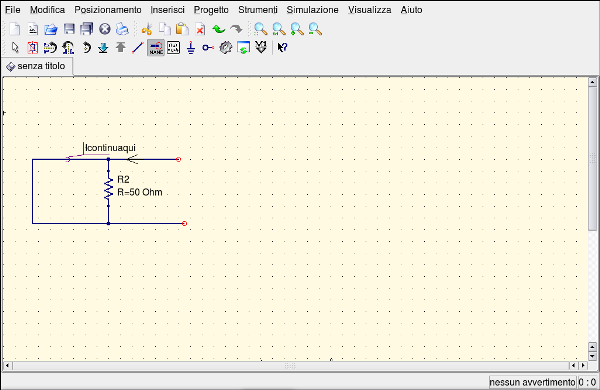Image resolution: width=600 pixels, height=390 pixels.
Task: Open the Modifica menu
Action: pyautogui.click(x=47, y=10)
